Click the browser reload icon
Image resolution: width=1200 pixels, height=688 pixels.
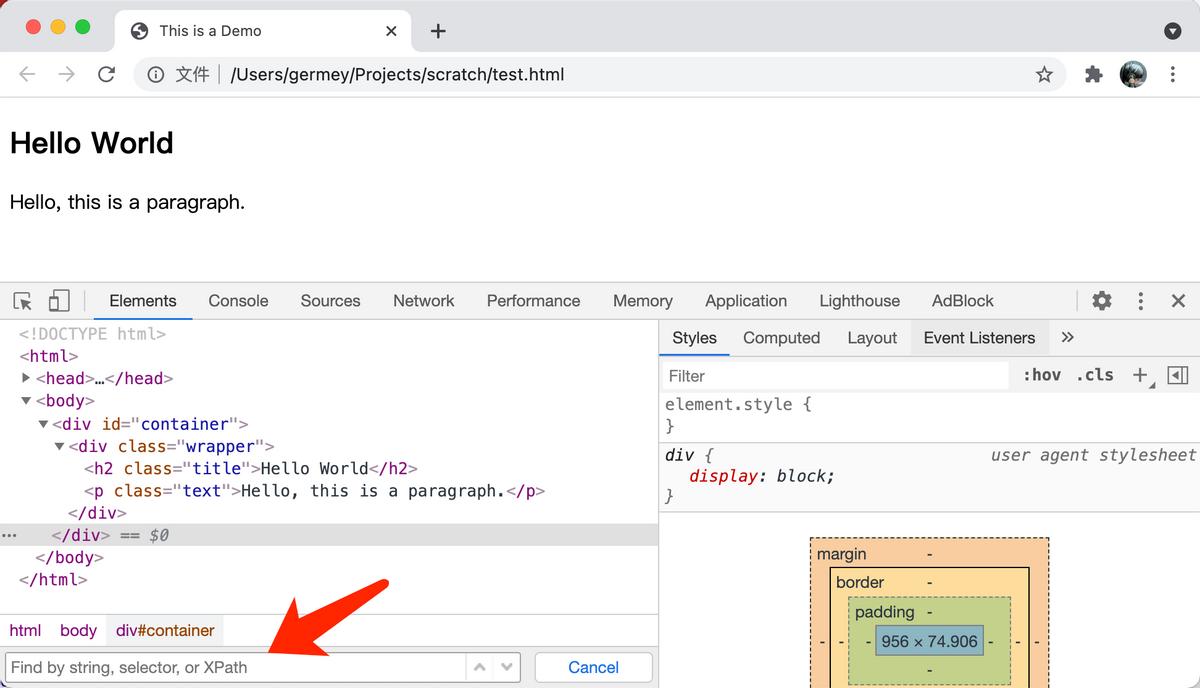pos(106,74)
